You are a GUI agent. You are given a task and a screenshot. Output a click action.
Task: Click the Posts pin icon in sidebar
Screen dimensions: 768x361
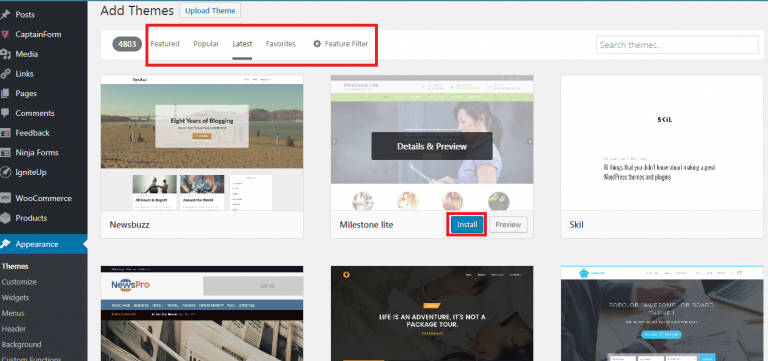coord(5,15)
